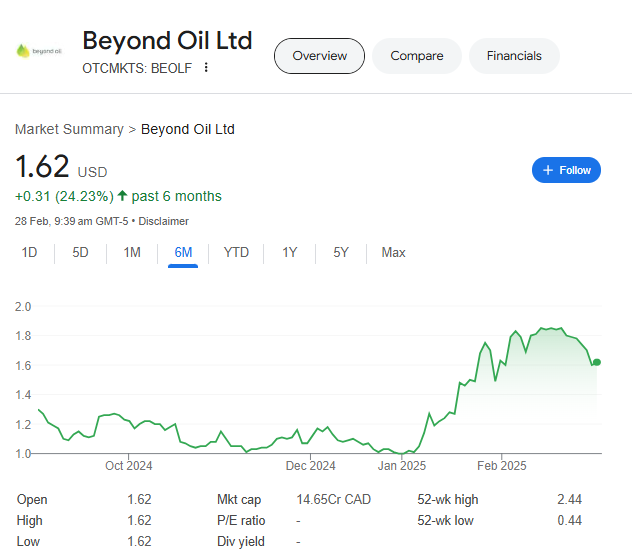Click the Beyond Oil Ltd main heading

(x=167, y=41)
